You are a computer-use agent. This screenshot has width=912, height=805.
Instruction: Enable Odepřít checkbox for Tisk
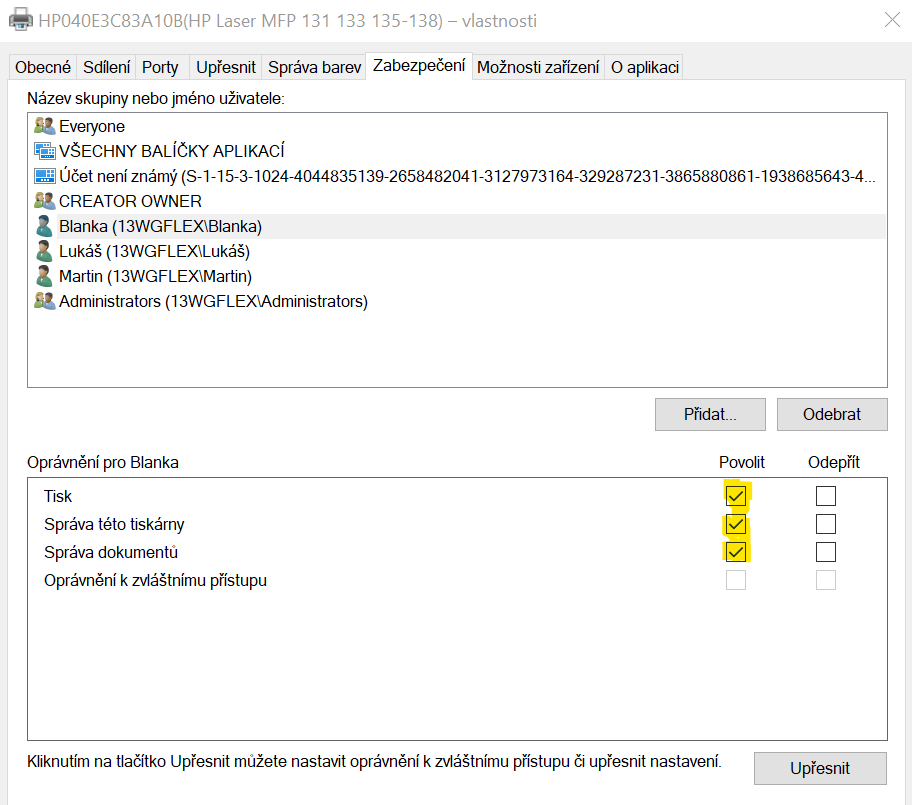(x=825, y=496)
